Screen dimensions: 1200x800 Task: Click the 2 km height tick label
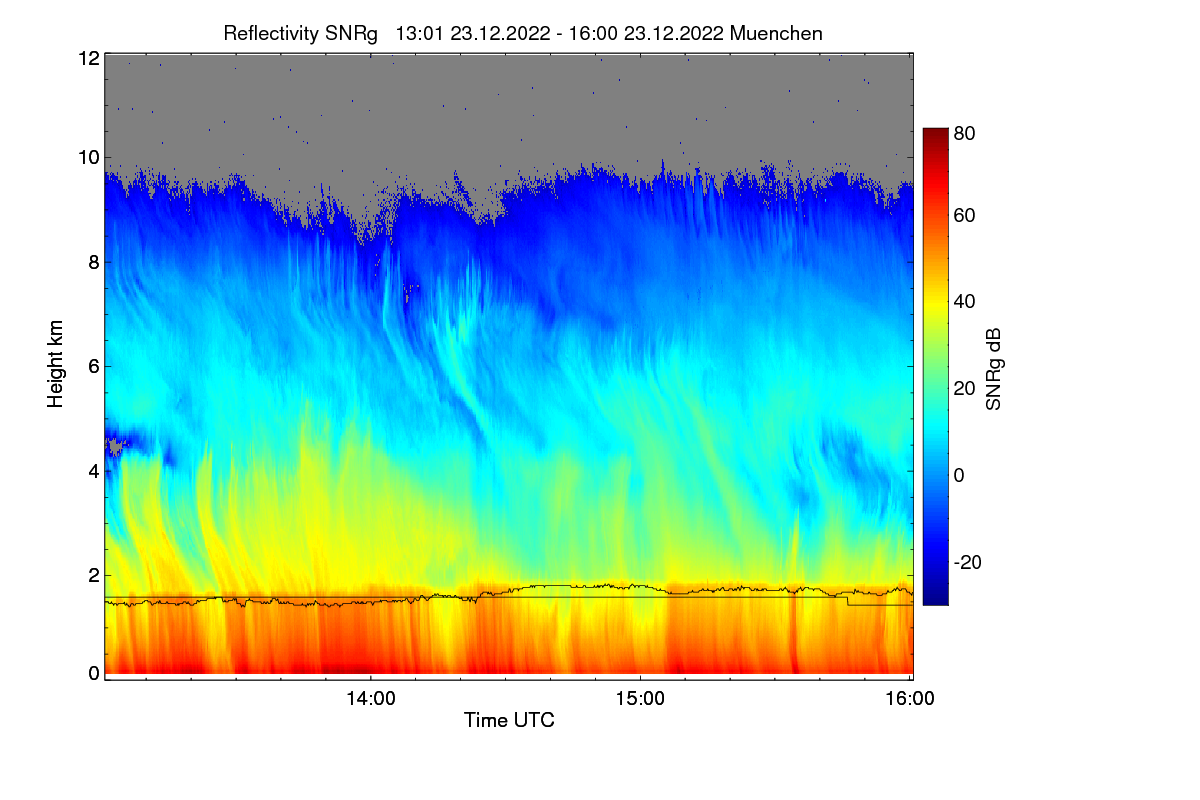click(x=94, y=575)
